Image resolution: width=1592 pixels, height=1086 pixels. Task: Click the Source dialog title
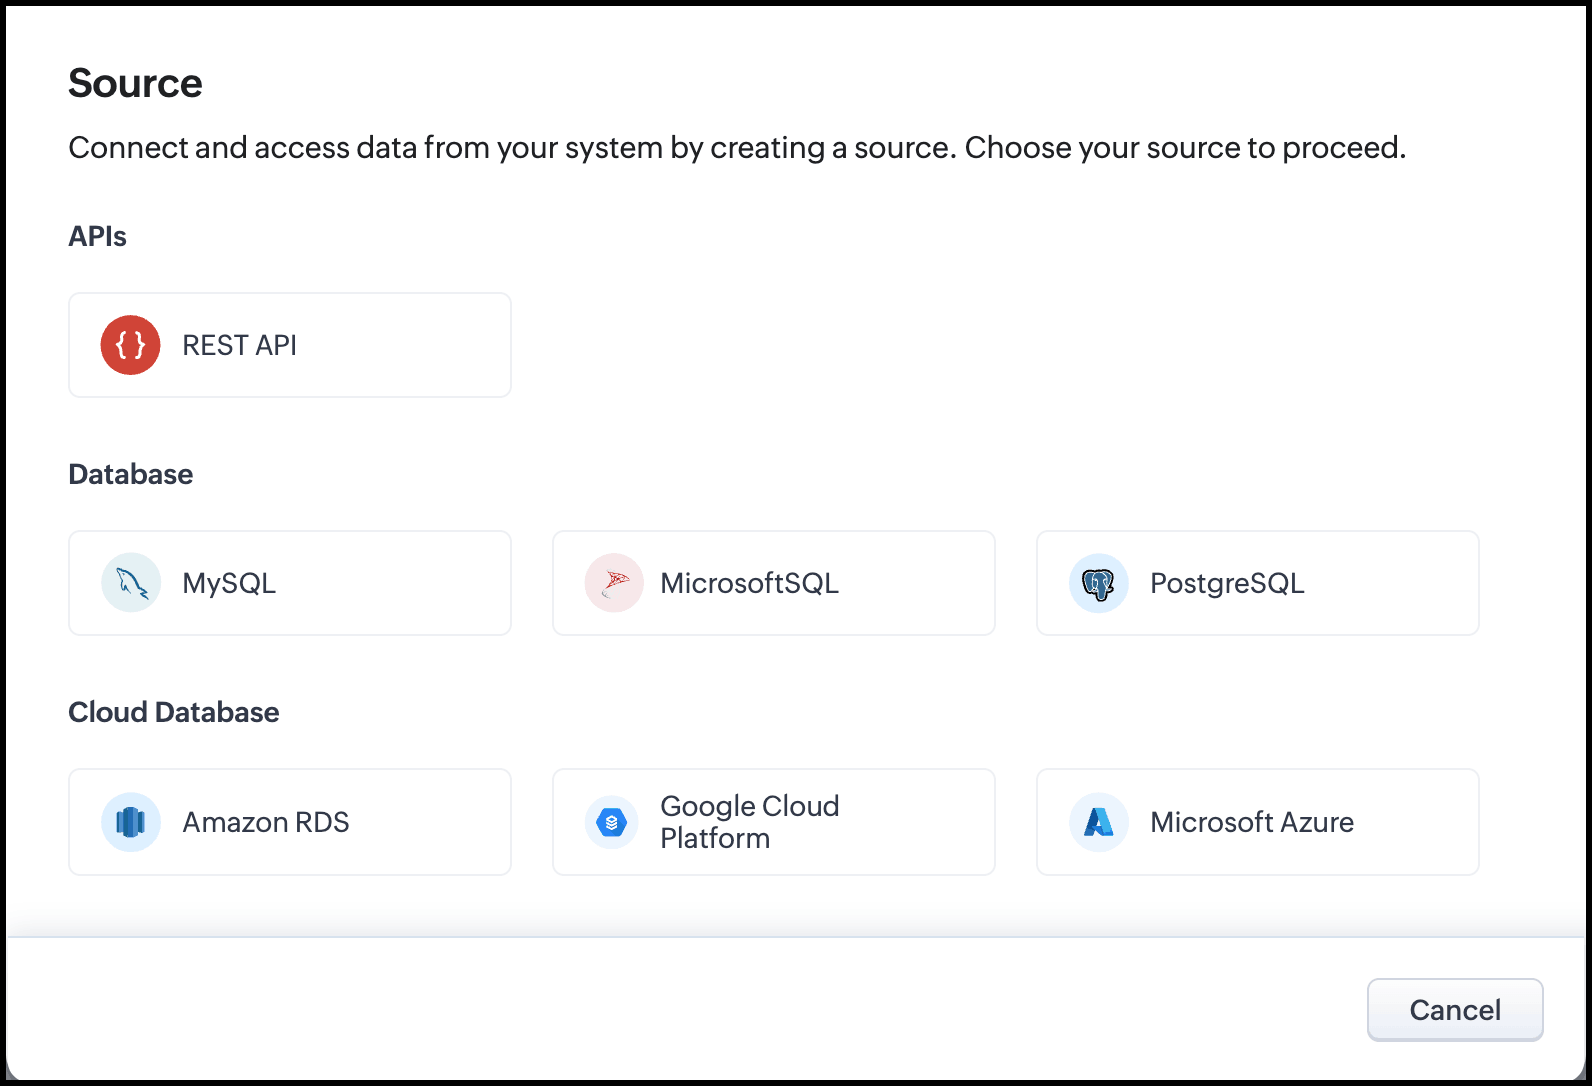tap(135, 83)
